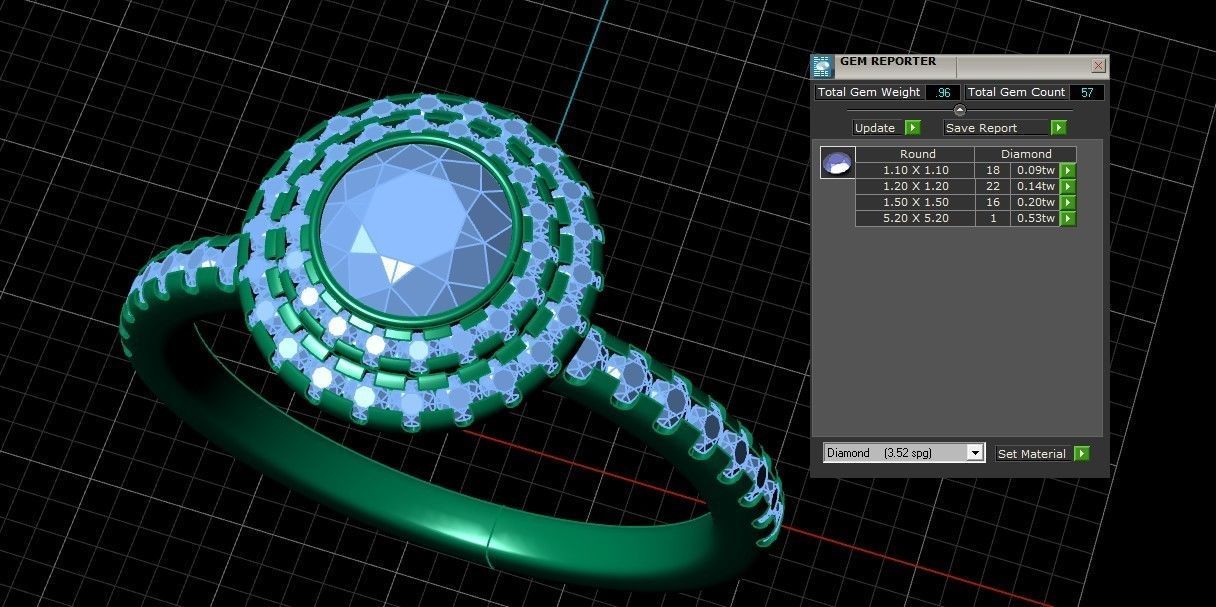
Task: Click the Round column header
Action: 915,154
